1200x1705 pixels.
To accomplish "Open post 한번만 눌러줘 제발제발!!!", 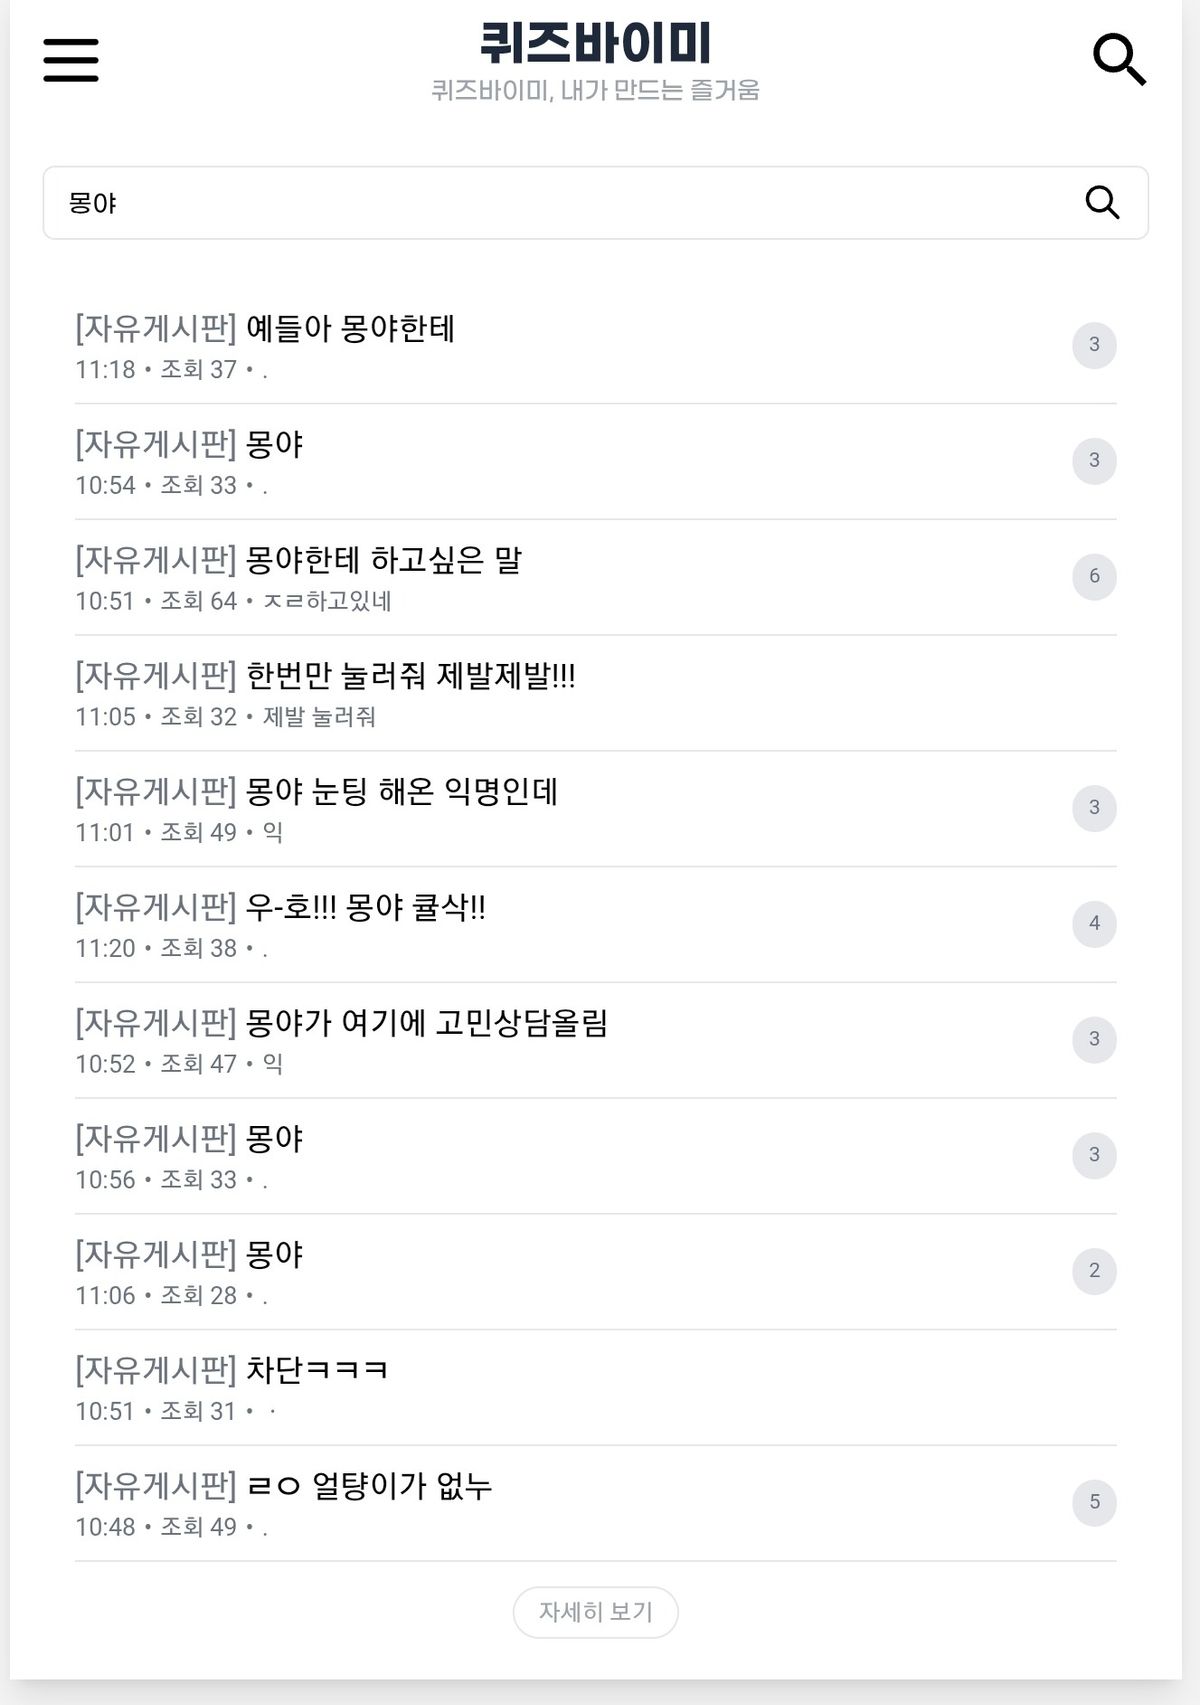I will (410, 676).
